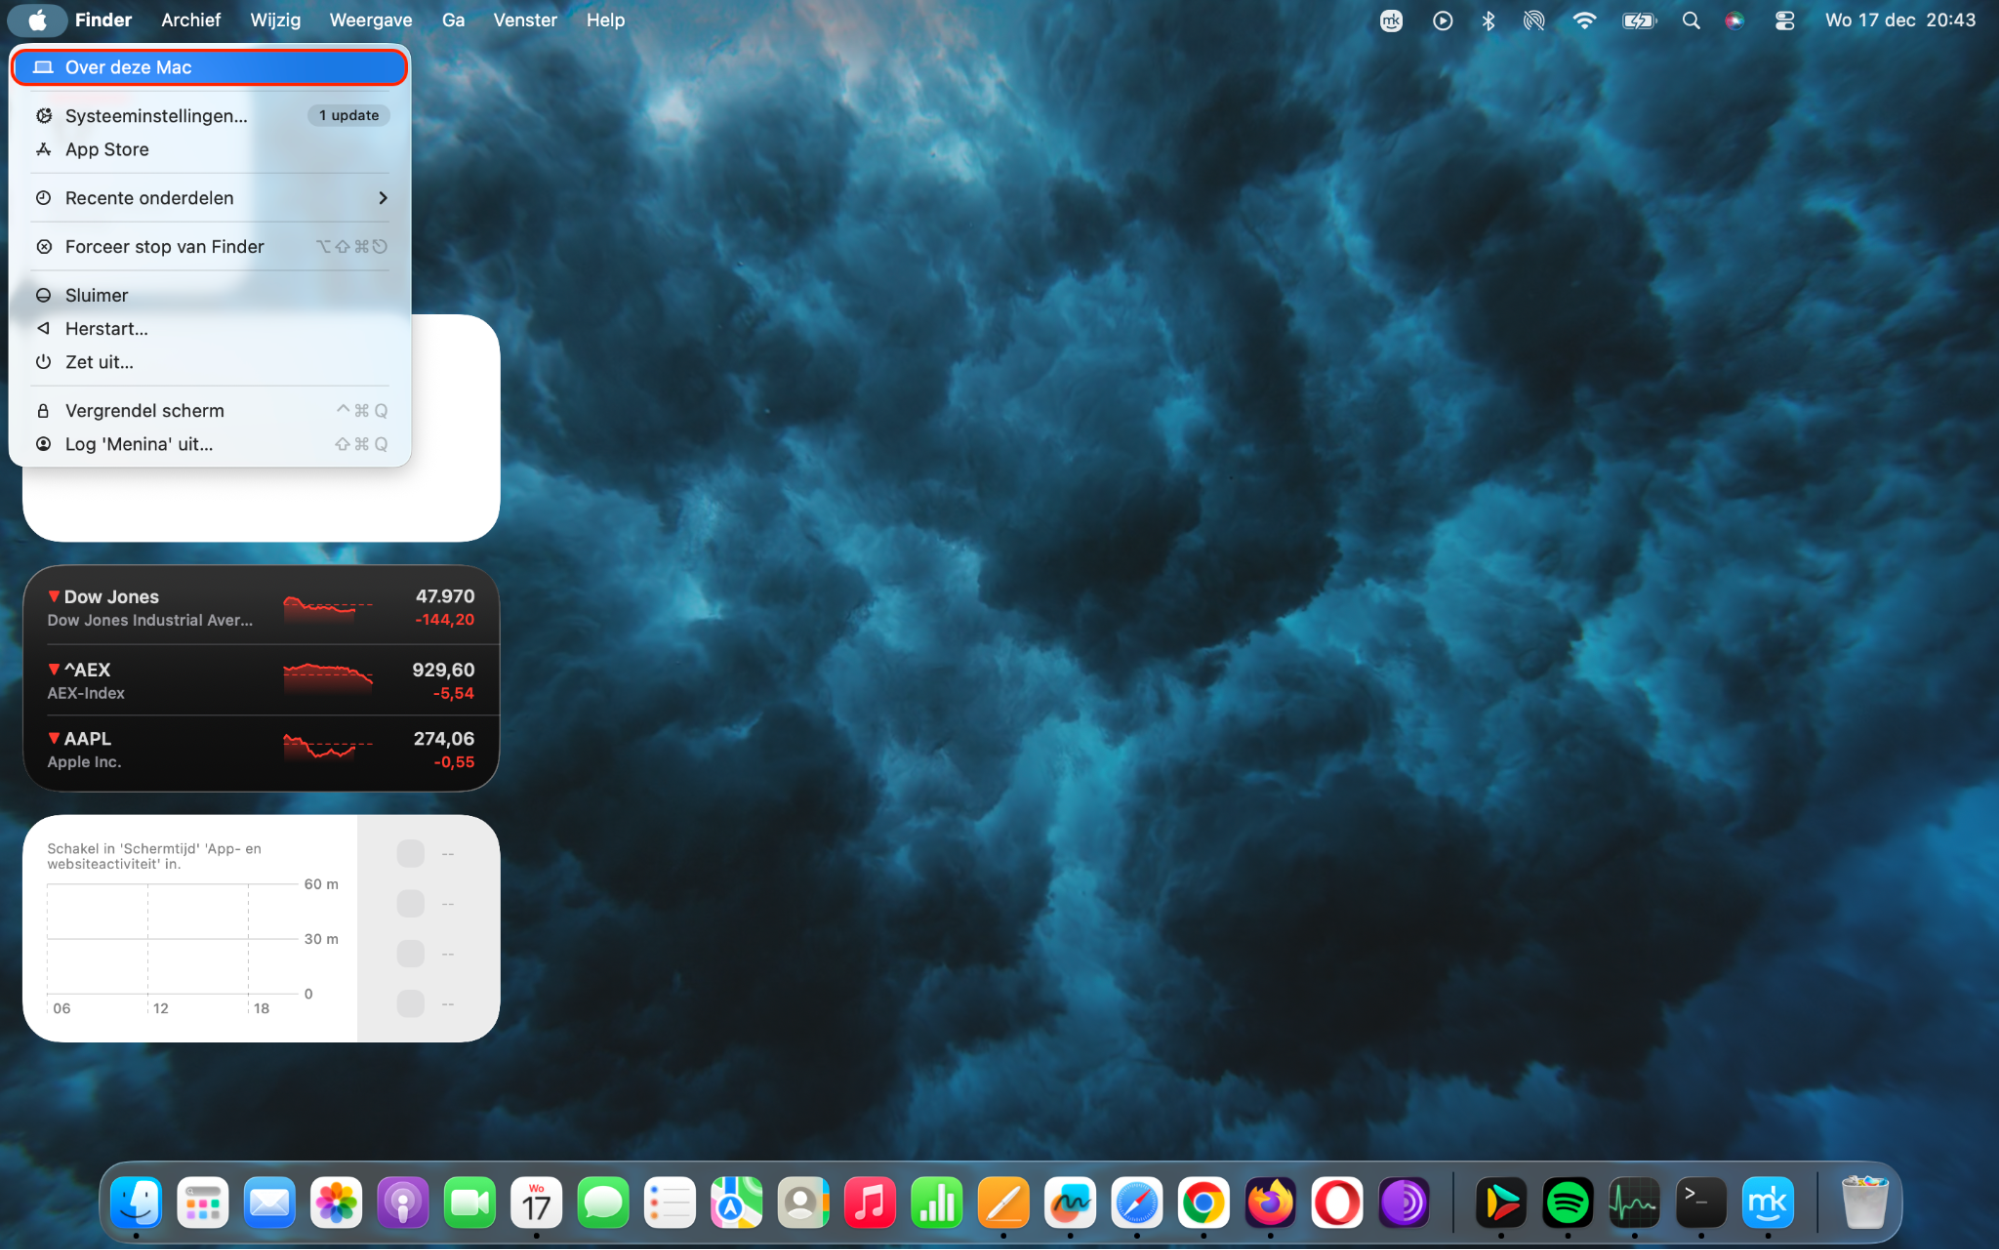
Task: Select 'Over deze Mac' in the Apple menu
Action: (x=209, y=66)
